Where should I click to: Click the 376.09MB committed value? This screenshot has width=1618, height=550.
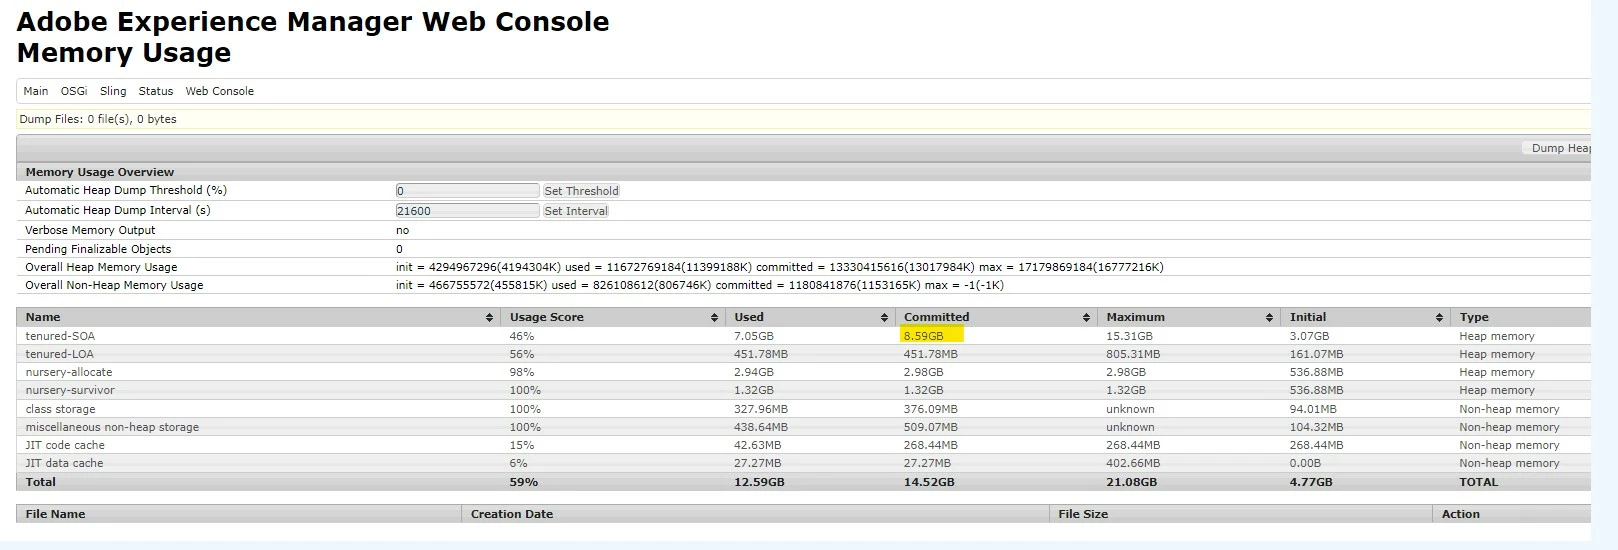(930, 409)
